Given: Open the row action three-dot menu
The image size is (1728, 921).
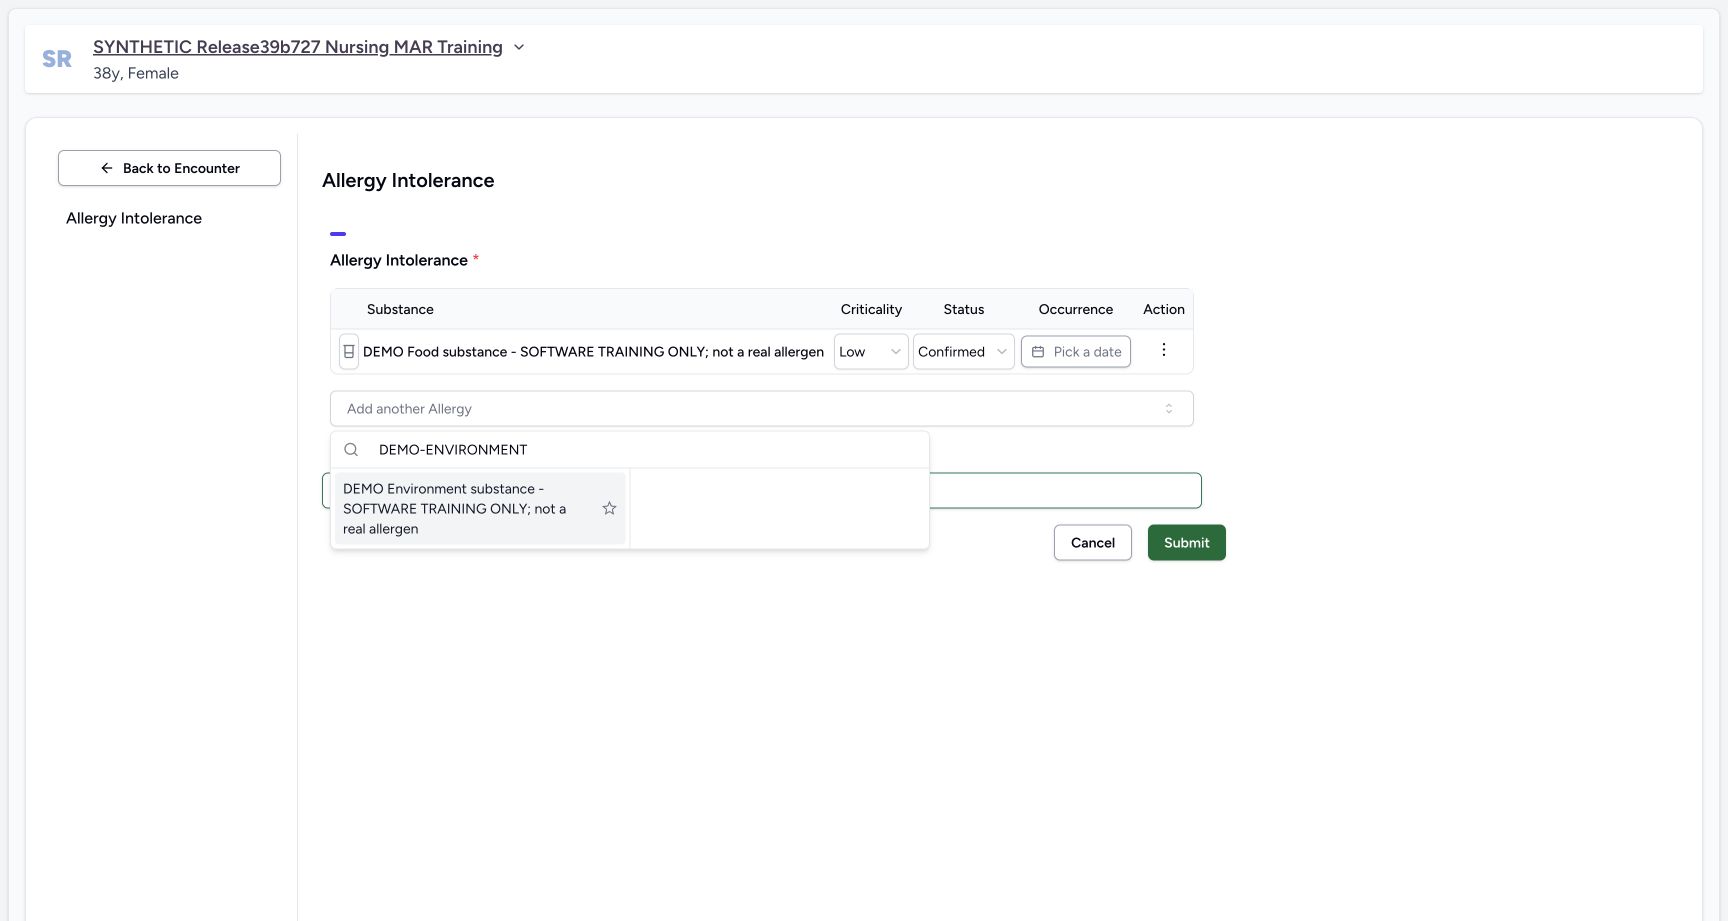Looking at the screenshot, I should point(1163,350).
